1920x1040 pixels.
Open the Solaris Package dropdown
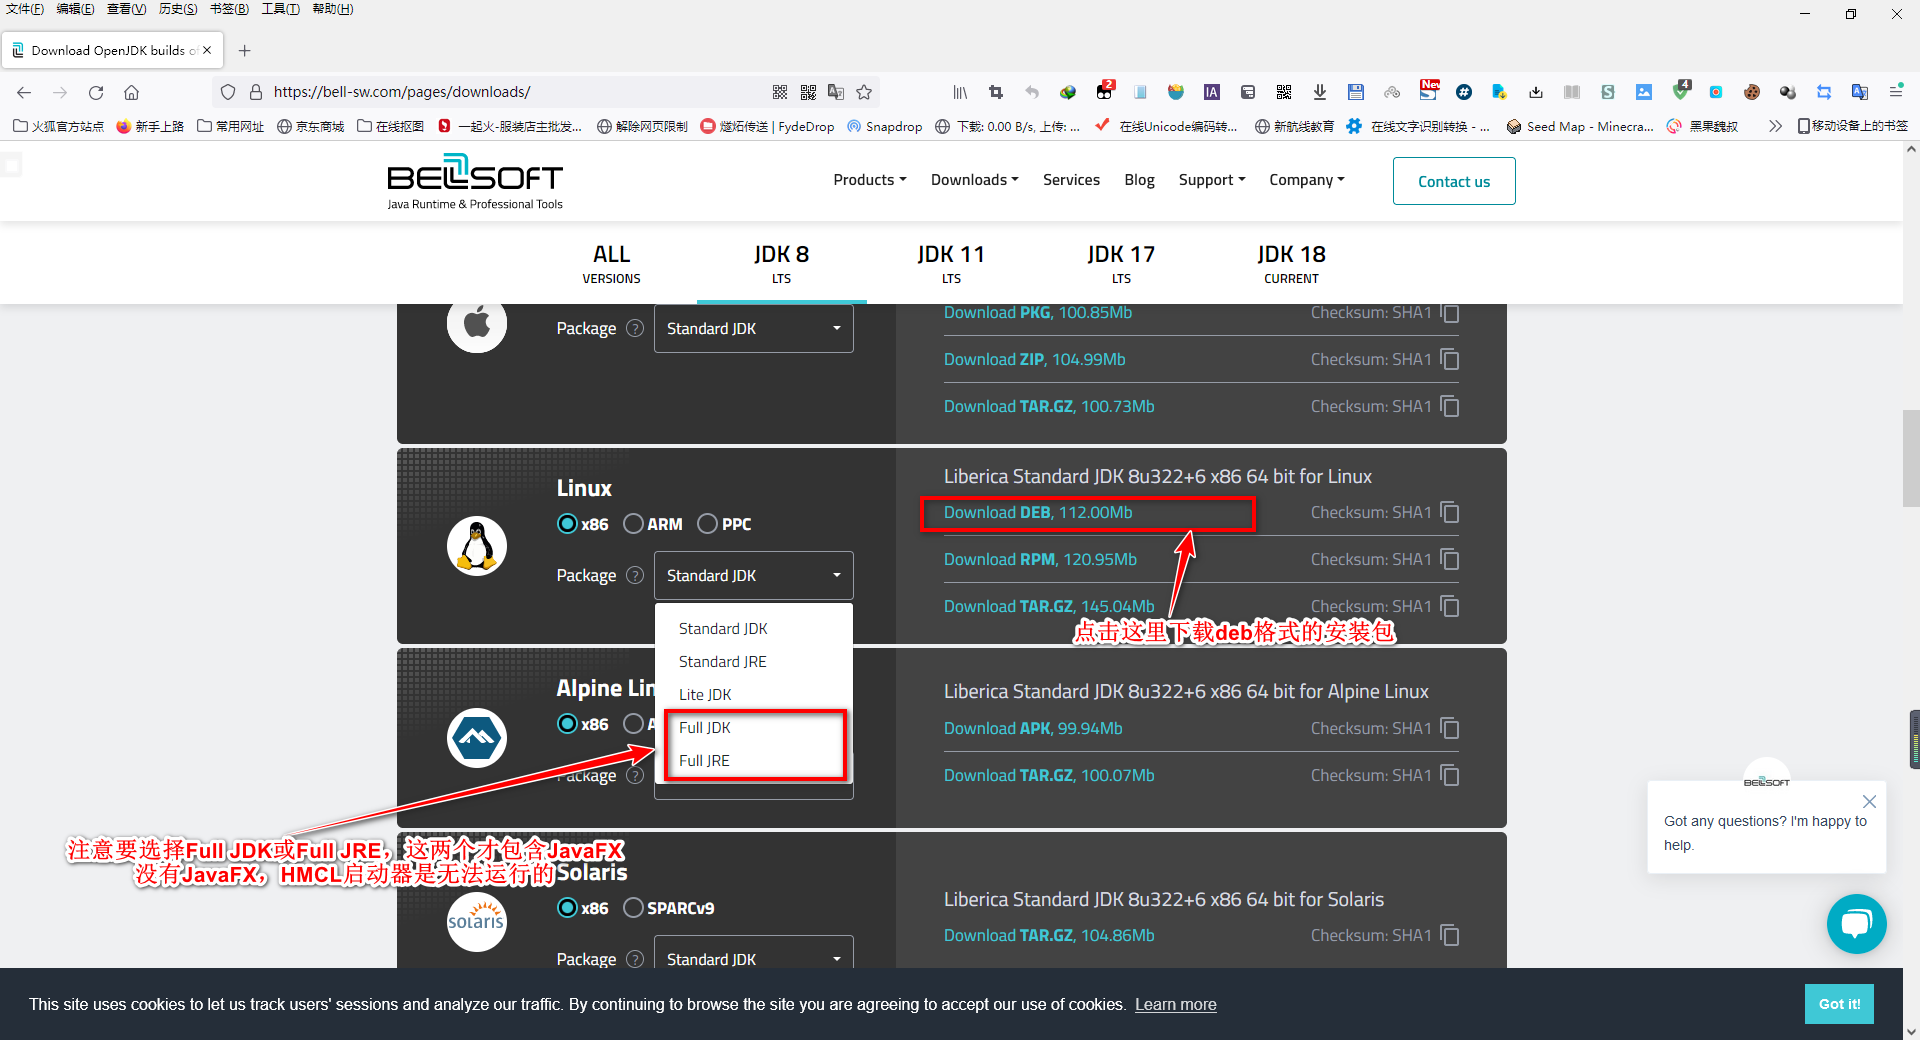pyautogui.click(x=754, y=952)
